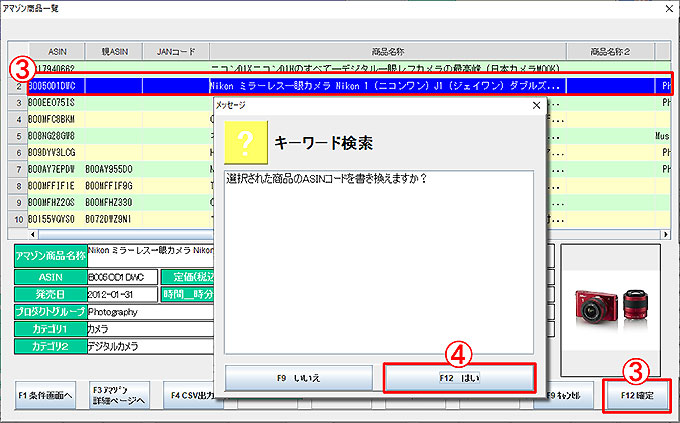Click parent ASIN cell B00AY955D0
680x423 pixels.
click(114, 169)
